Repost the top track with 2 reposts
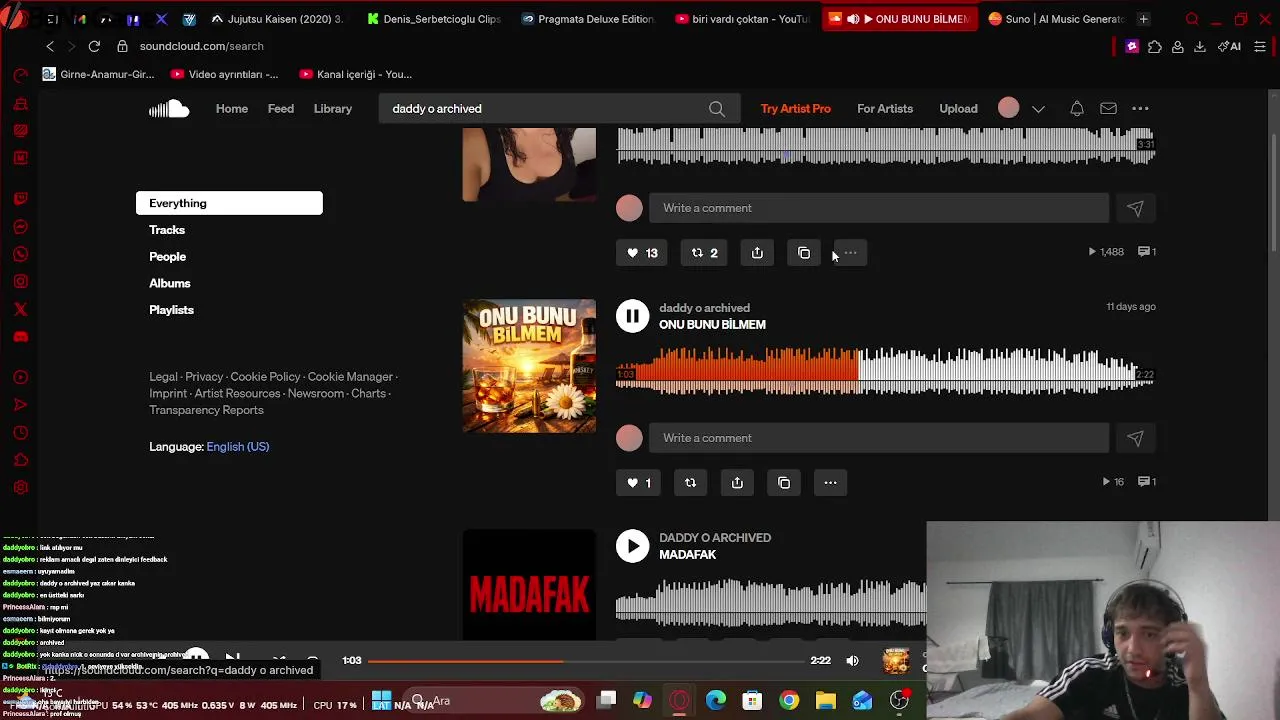 [x=705, y=253]
